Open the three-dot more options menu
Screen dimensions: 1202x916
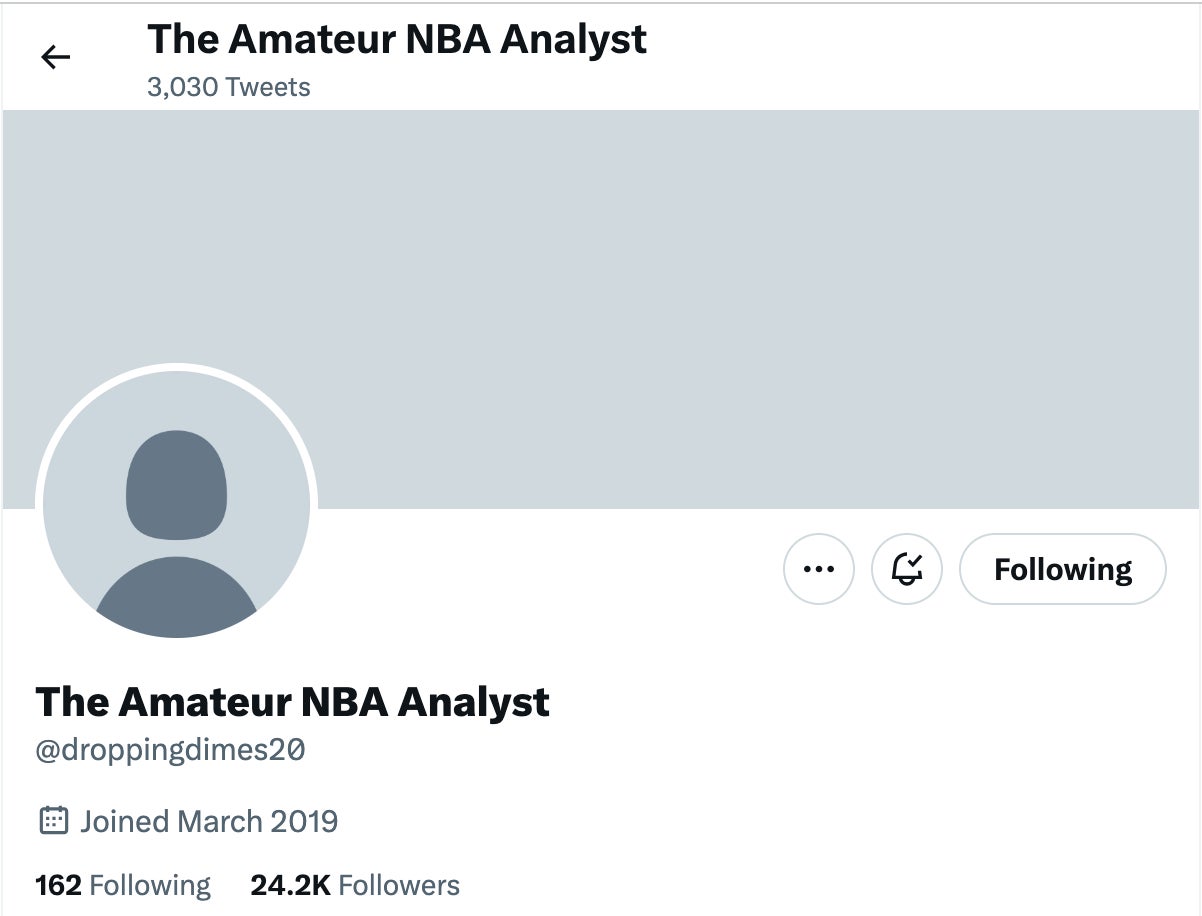(x=819, y=569)
